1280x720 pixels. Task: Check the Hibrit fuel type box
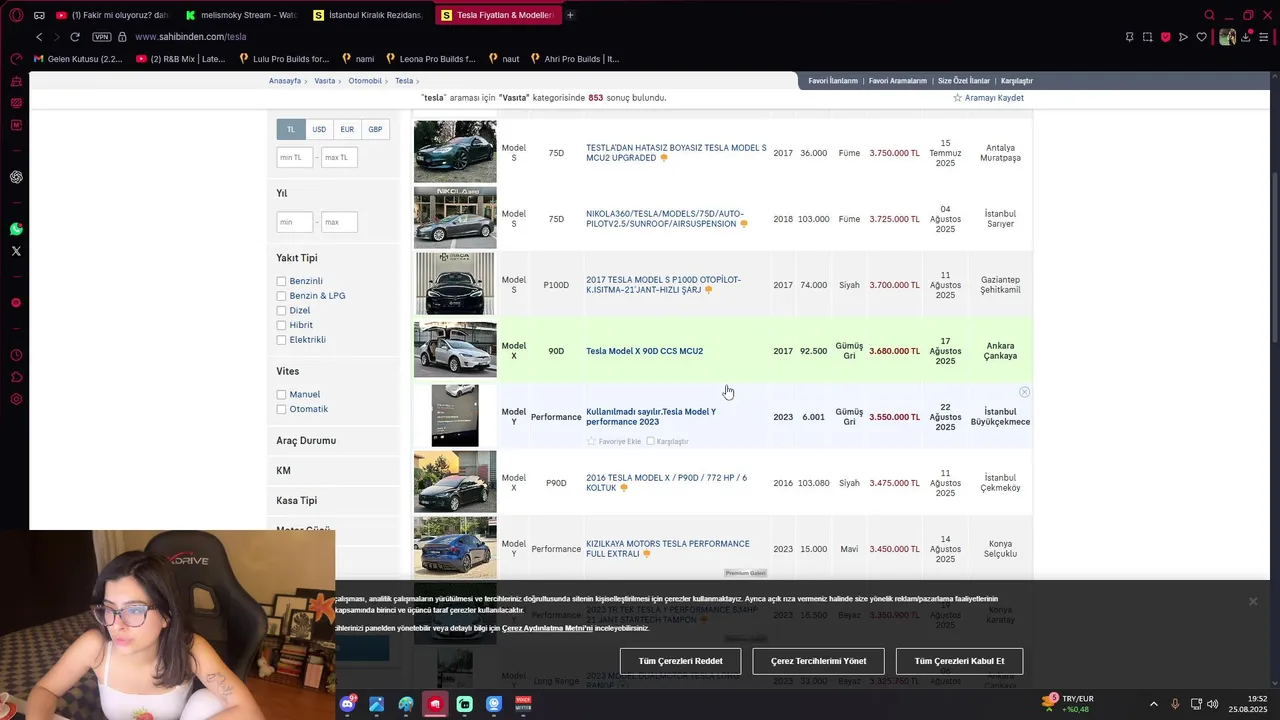click(x=281, y=325)
